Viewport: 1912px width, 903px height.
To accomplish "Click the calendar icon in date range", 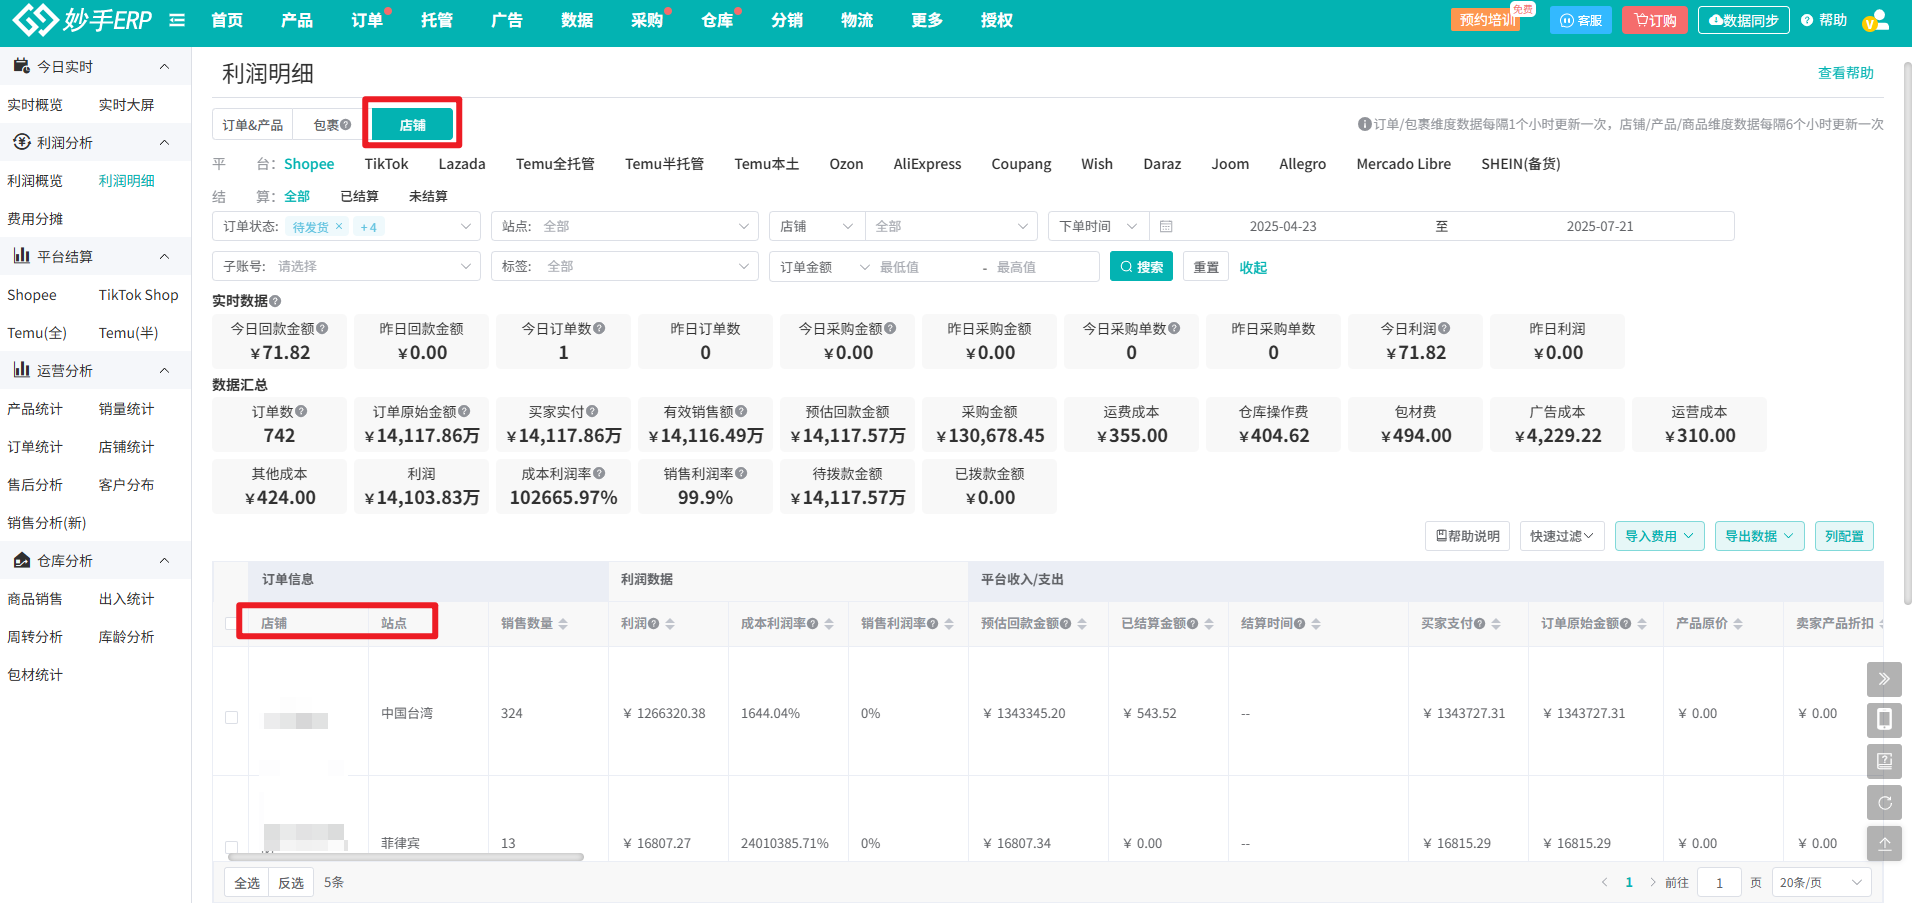I will point(1166,227).
